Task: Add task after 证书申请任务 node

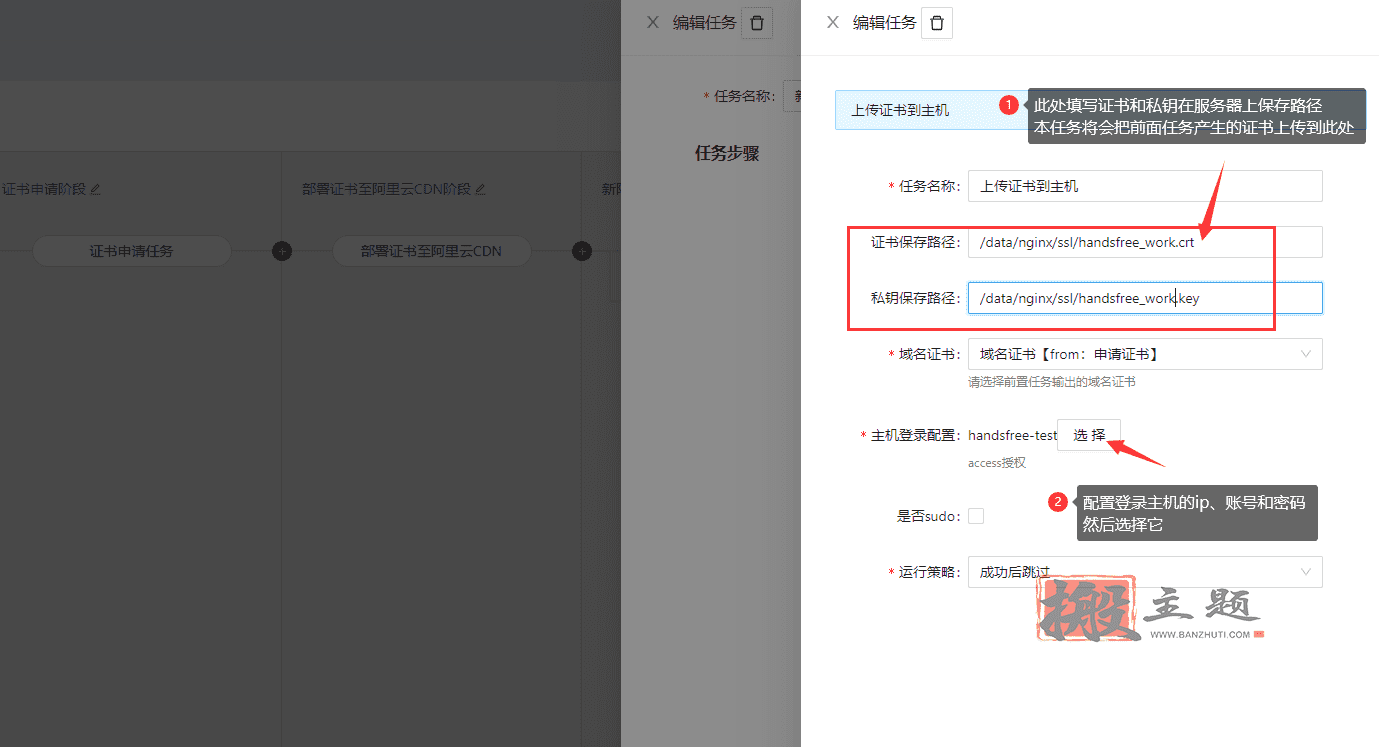Action: pos(282,251)
